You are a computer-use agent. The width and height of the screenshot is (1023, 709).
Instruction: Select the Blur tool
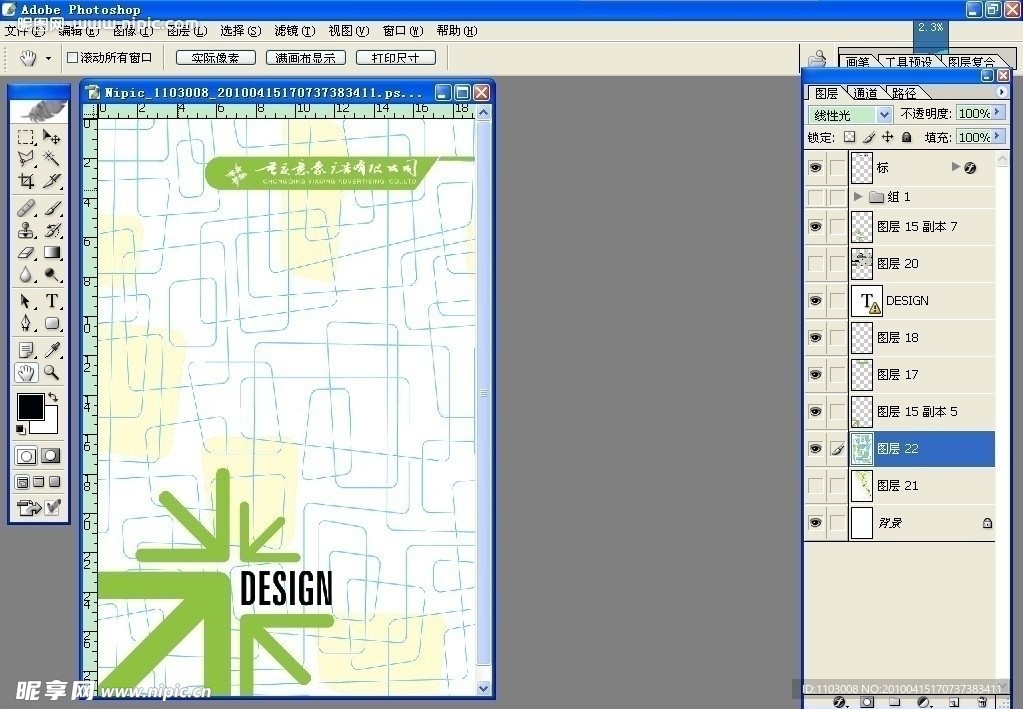click(x=25, y=275)
